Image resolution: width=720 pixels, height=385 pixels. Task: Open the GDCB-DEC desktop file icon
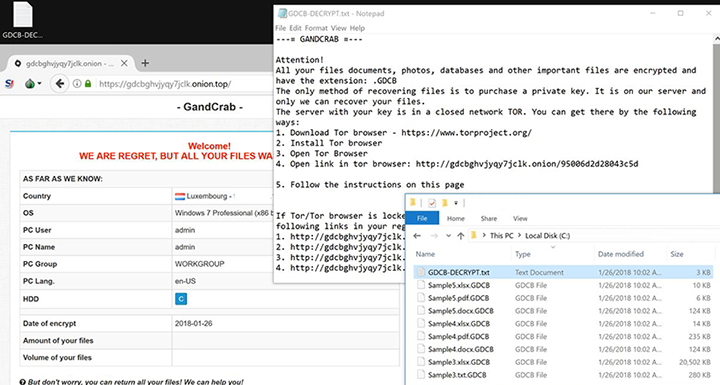click(22, 21)
